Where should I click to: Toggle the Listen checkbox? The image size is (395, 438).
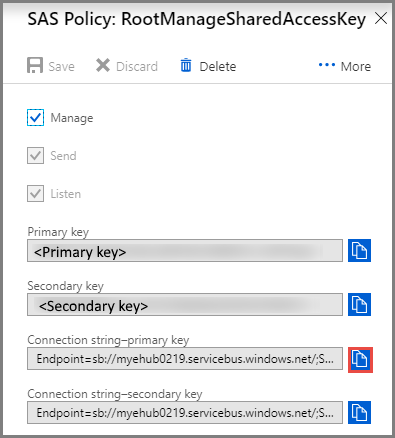(x=35, y=193)
